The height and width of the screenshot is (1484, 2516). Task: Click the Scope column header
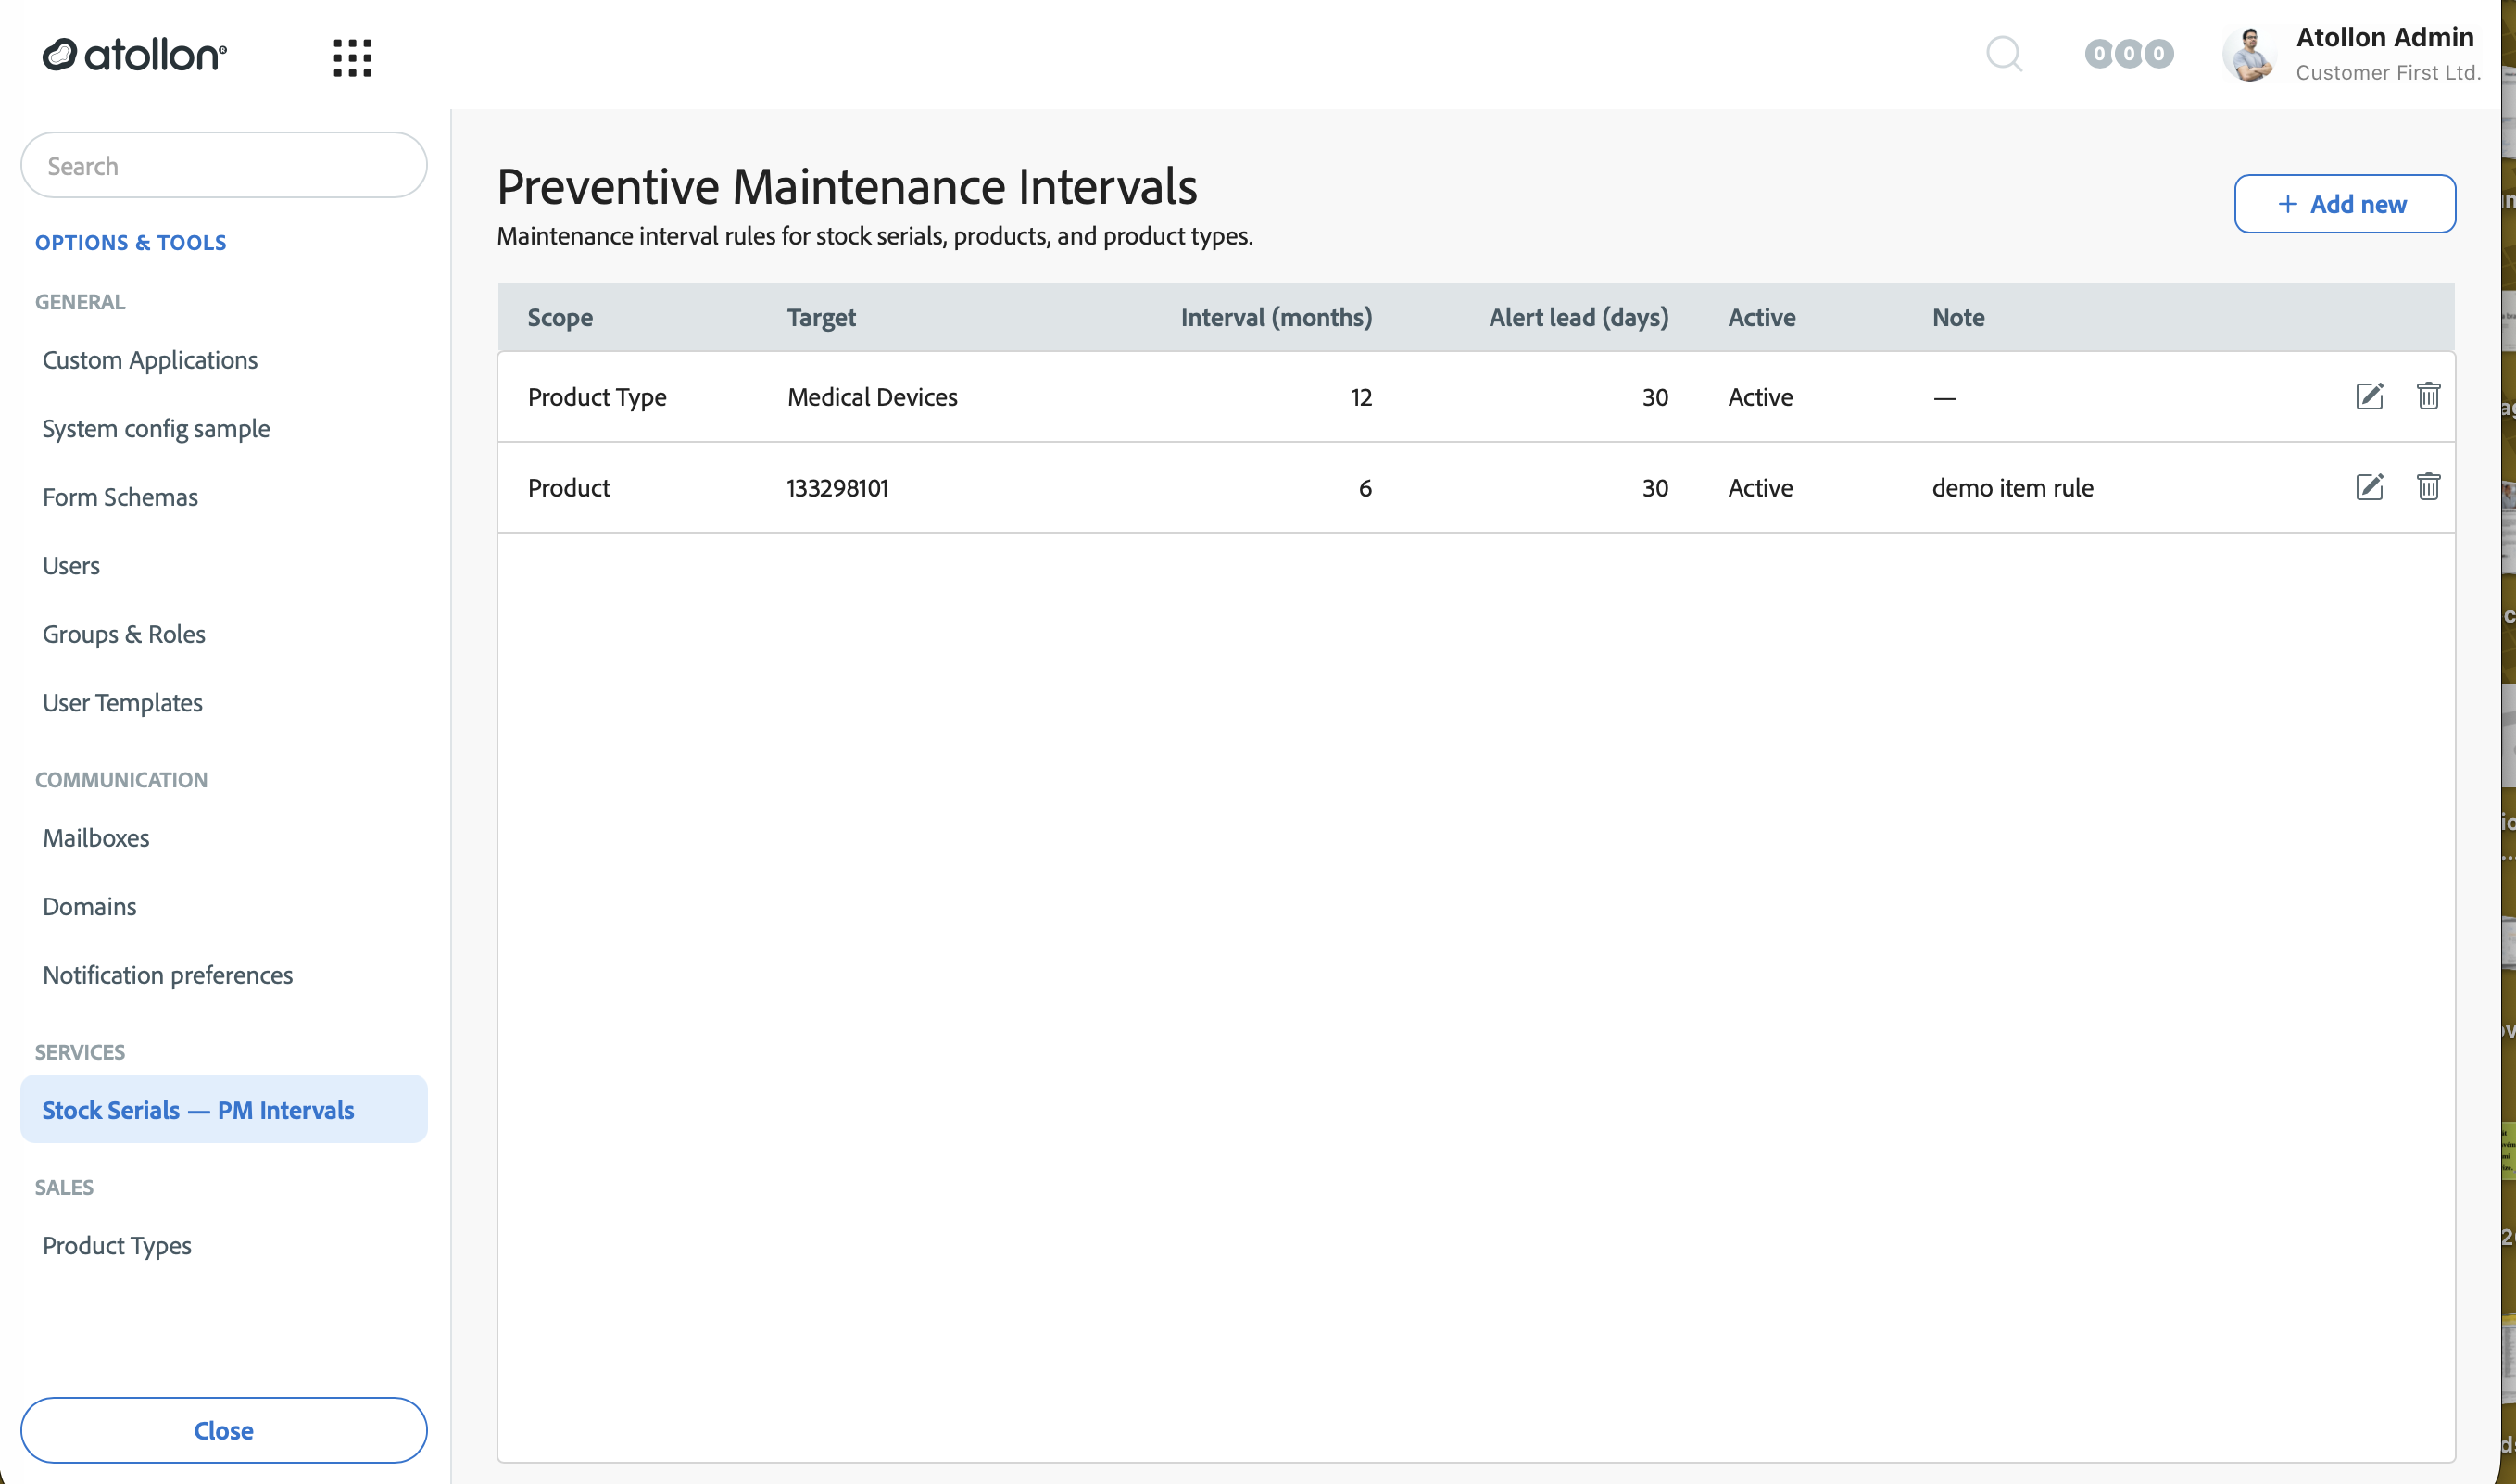tap(560, 317)
